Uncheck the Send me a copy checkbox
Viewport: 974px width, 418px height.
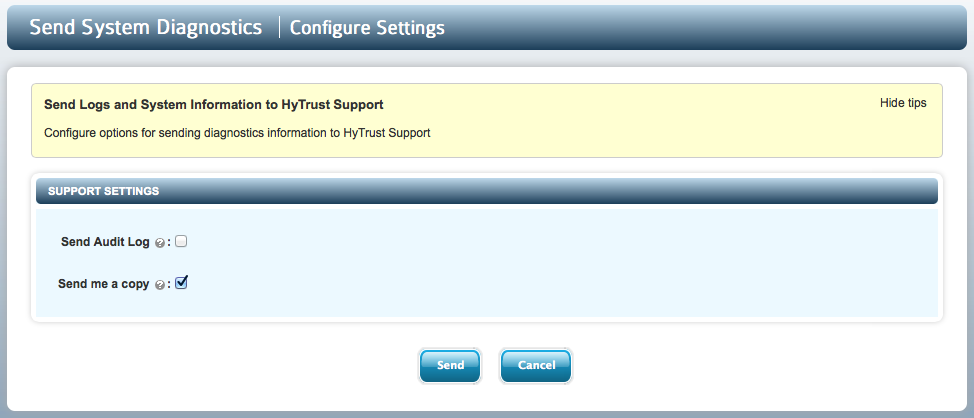click(181, 283)
